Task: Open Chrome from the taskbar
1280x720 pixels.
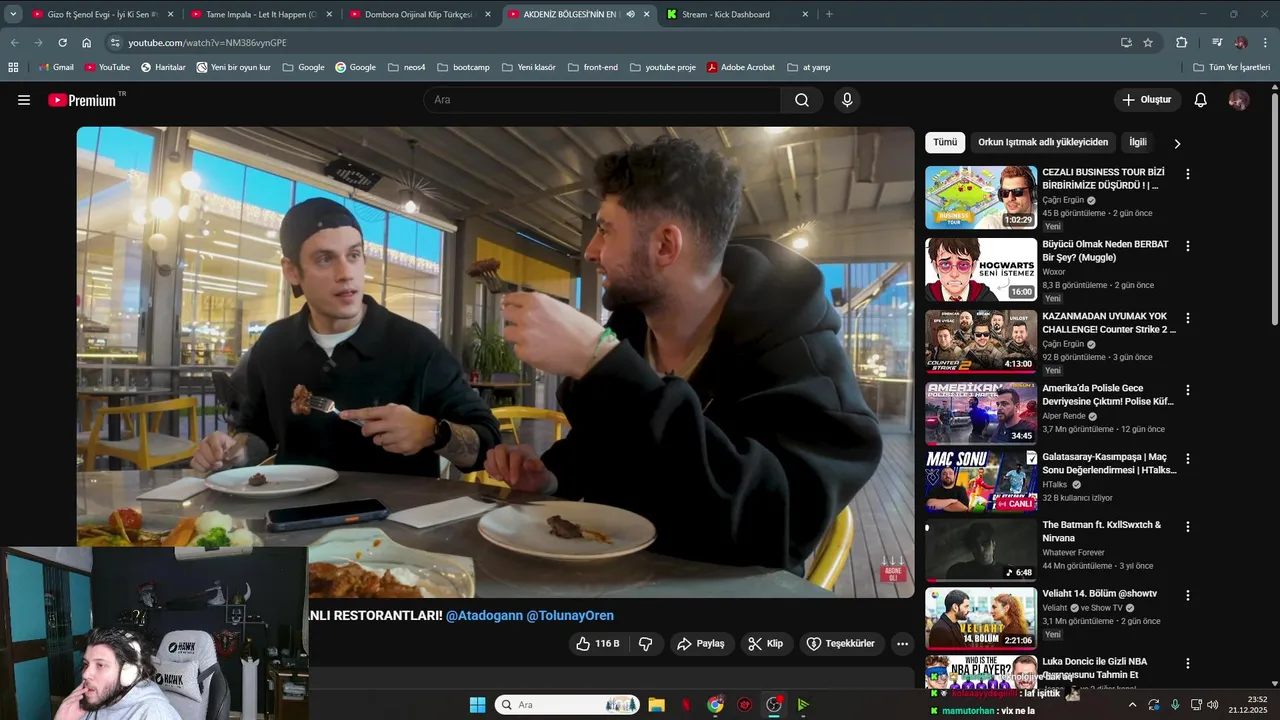Action: tap(715, 705)
